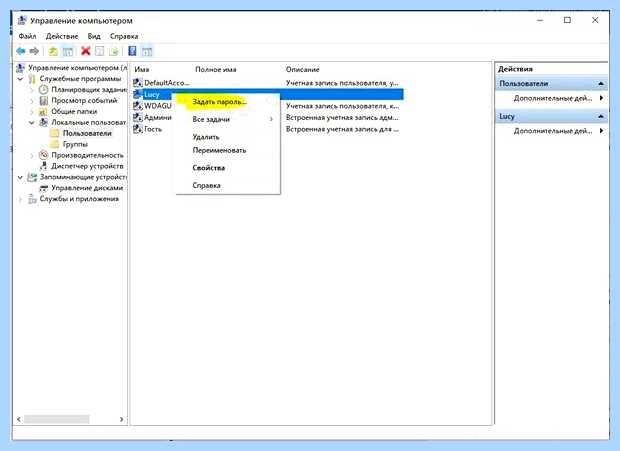The height and width of the screenshot is (451, 620).
Task: Open the Вид menu
Action: (94, 36)
